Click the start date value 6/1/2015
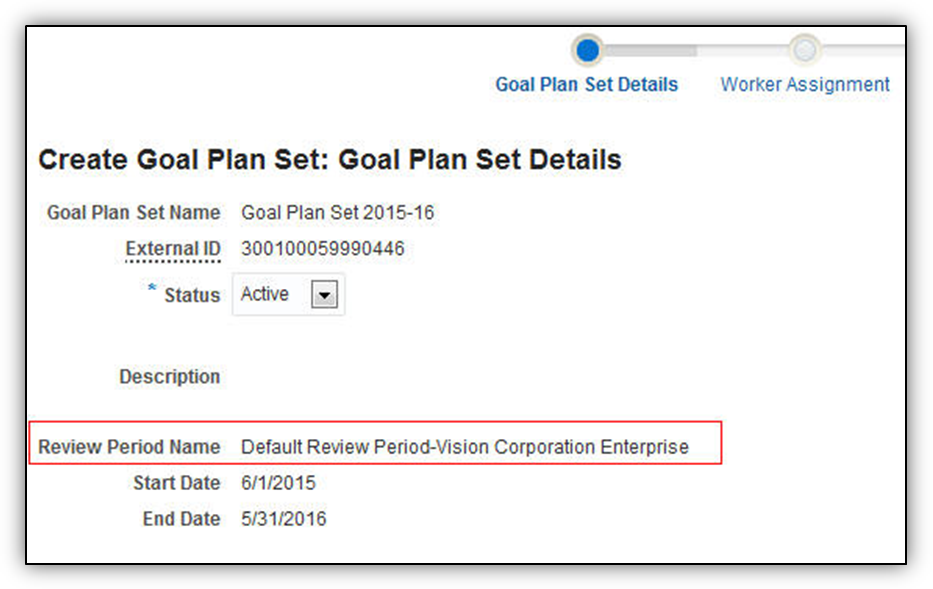 (x=278, y=483)
